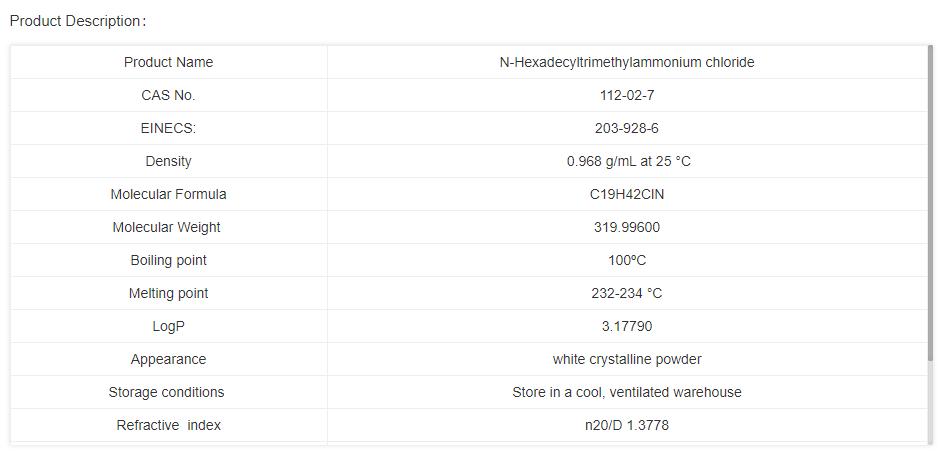
Task: Select the 100ºC boiling point value
Action: point(626,260)
